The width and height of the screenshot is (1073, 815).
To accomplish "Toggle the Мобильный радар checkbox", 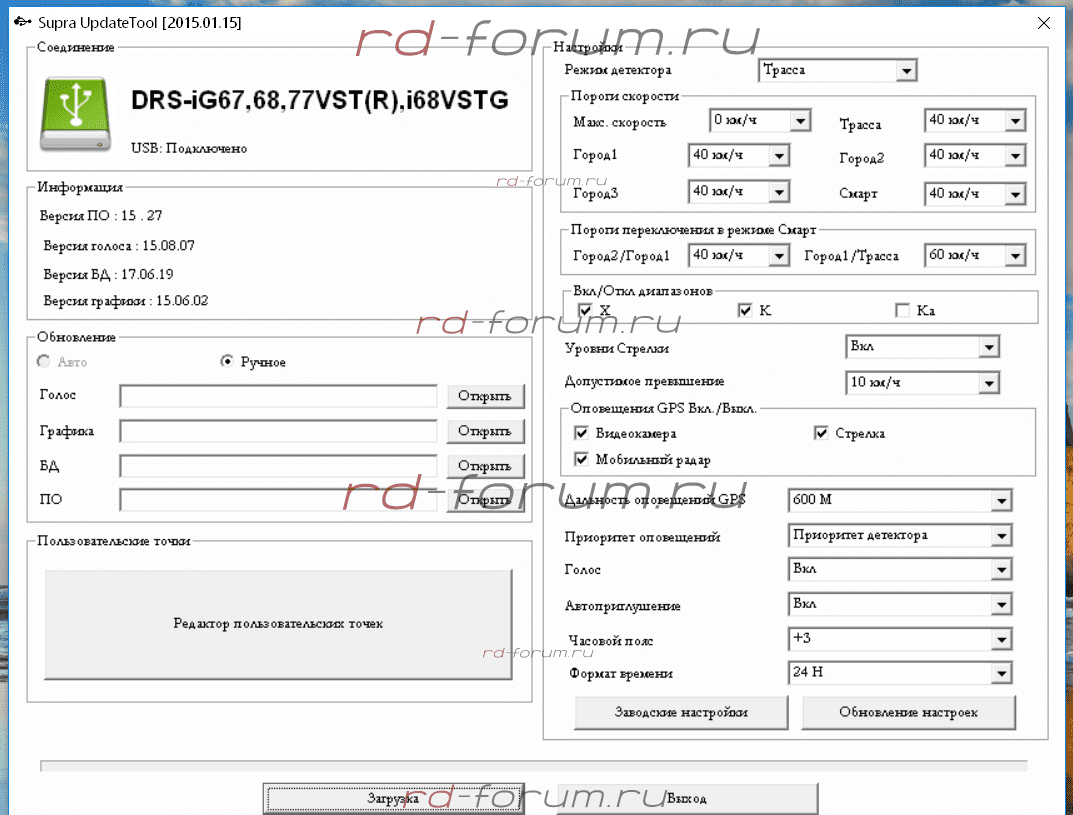I will (582, 458).
